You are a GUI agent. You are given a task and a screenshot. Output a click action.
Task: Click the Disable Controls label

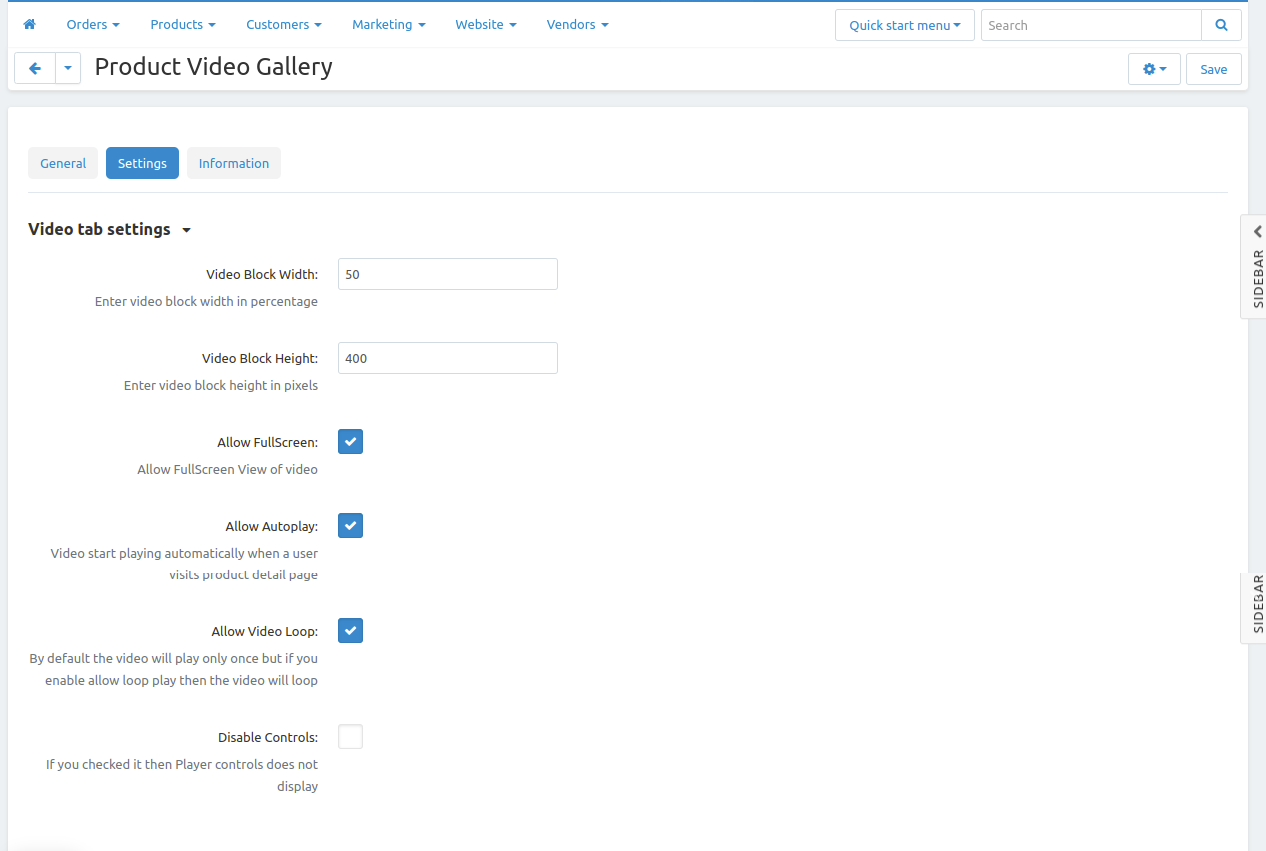click(268, 737)
